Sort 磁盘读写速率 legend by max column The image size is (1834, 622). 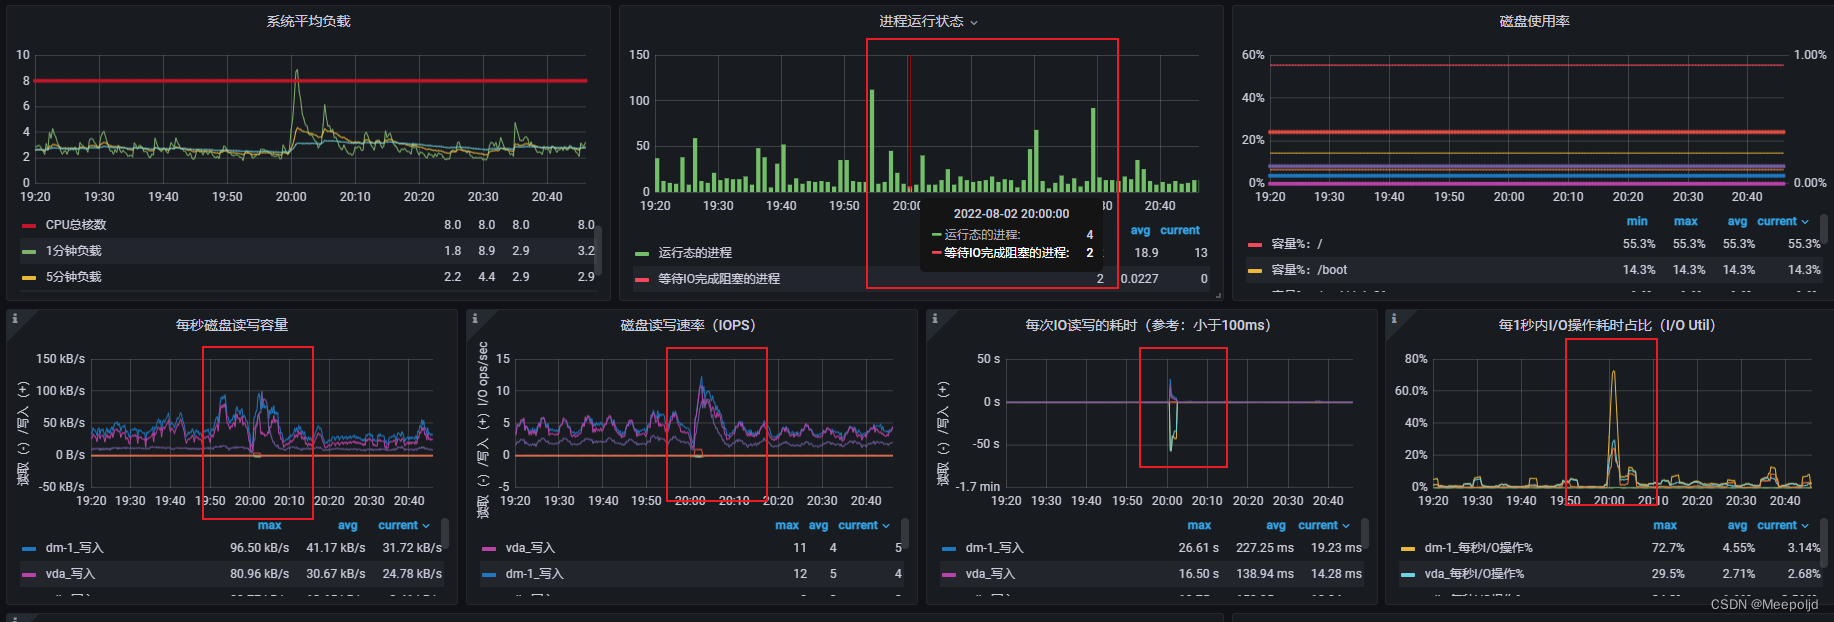pos(787,525)
